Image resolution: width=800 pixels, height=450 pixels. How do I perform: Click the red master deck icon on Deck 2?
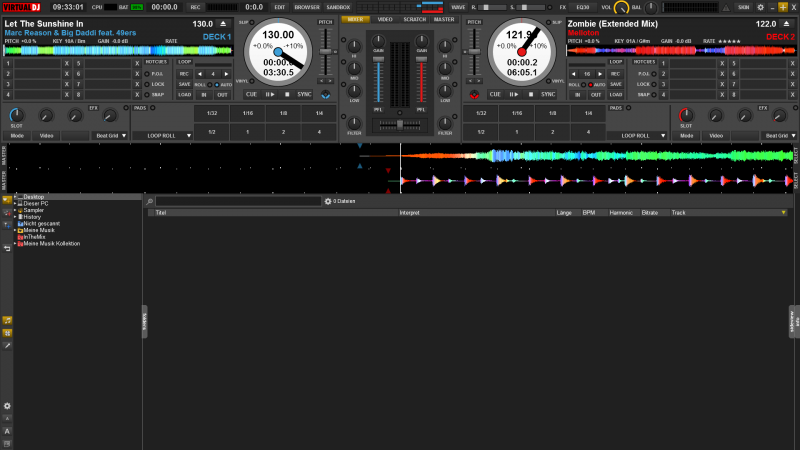(474, 95)
